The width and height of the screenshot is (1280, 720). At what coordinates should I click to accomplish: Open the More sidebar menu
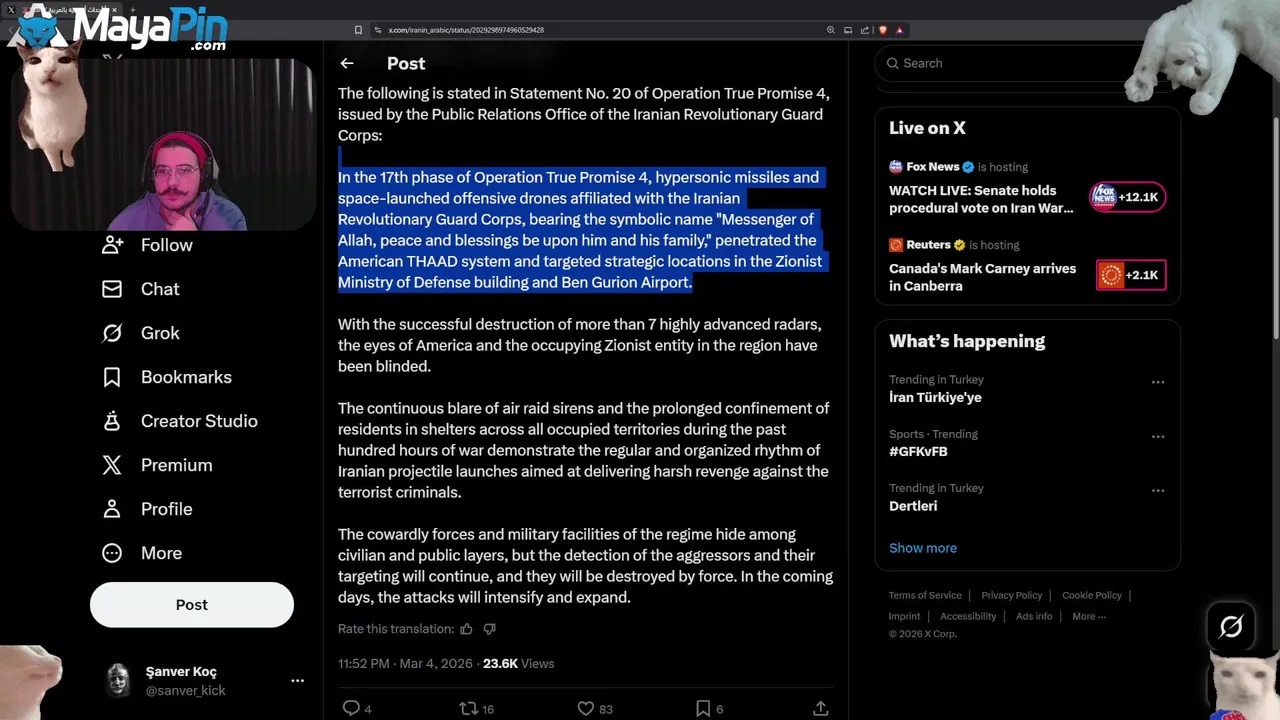[x=142, y=553]
